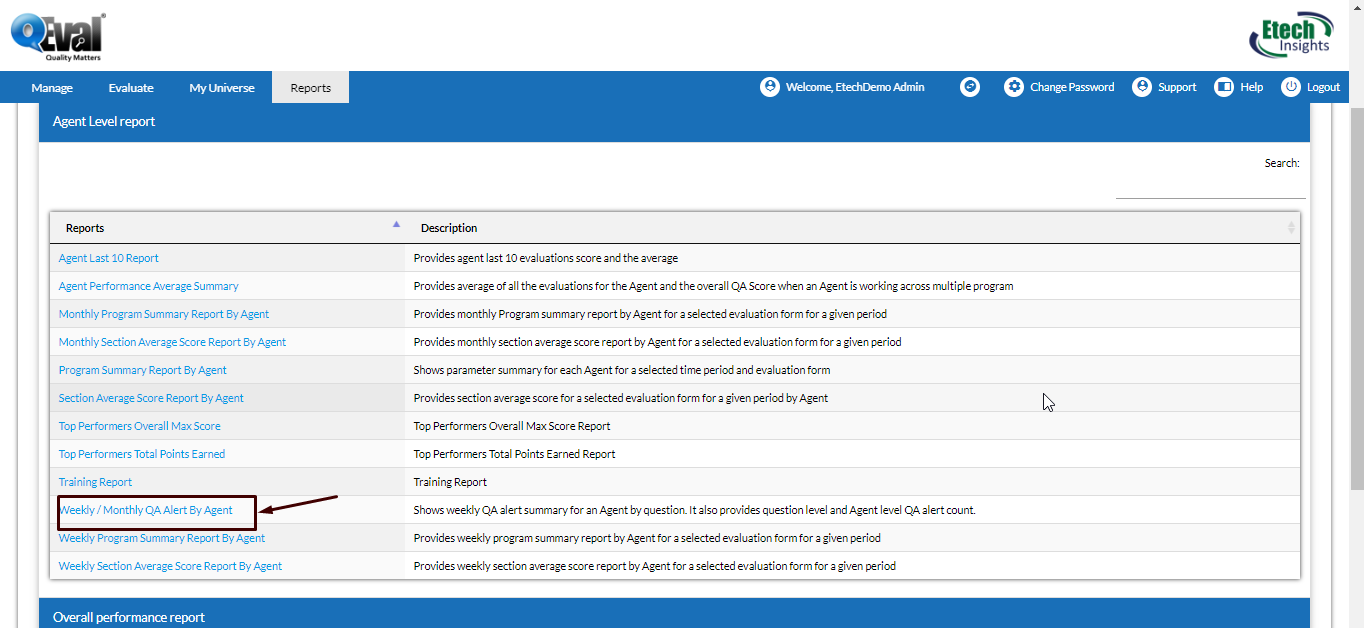The image size is (1364, 628).
Task: Click description 'Provides weekly section average score report'
Action: coord(655,566)
